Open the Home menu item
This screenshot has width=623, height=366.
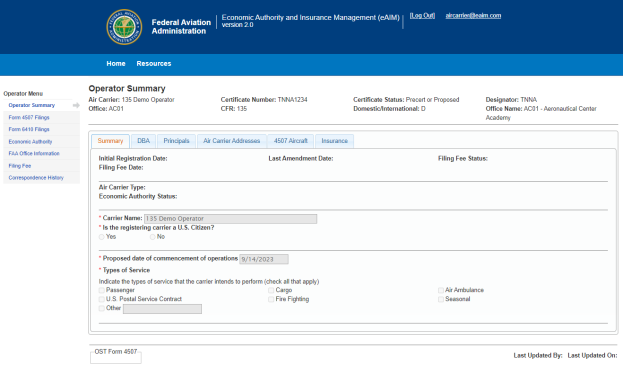point(116,64)
